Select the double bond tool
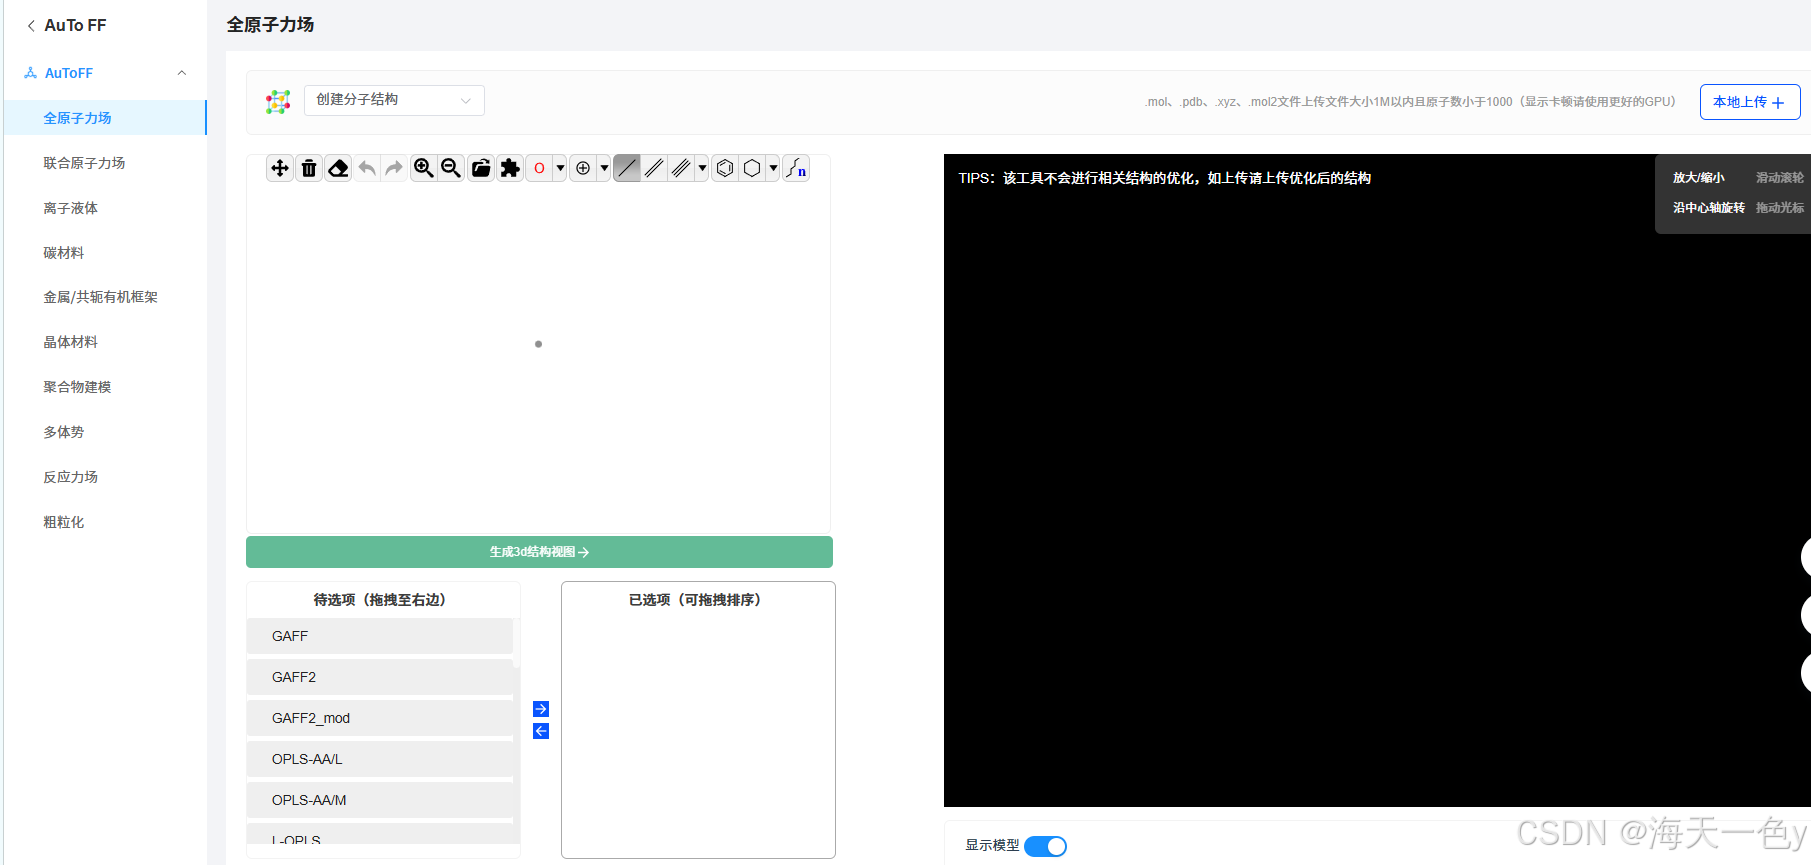The width and height of the screenshot is (1811, 865). [654, 168]
